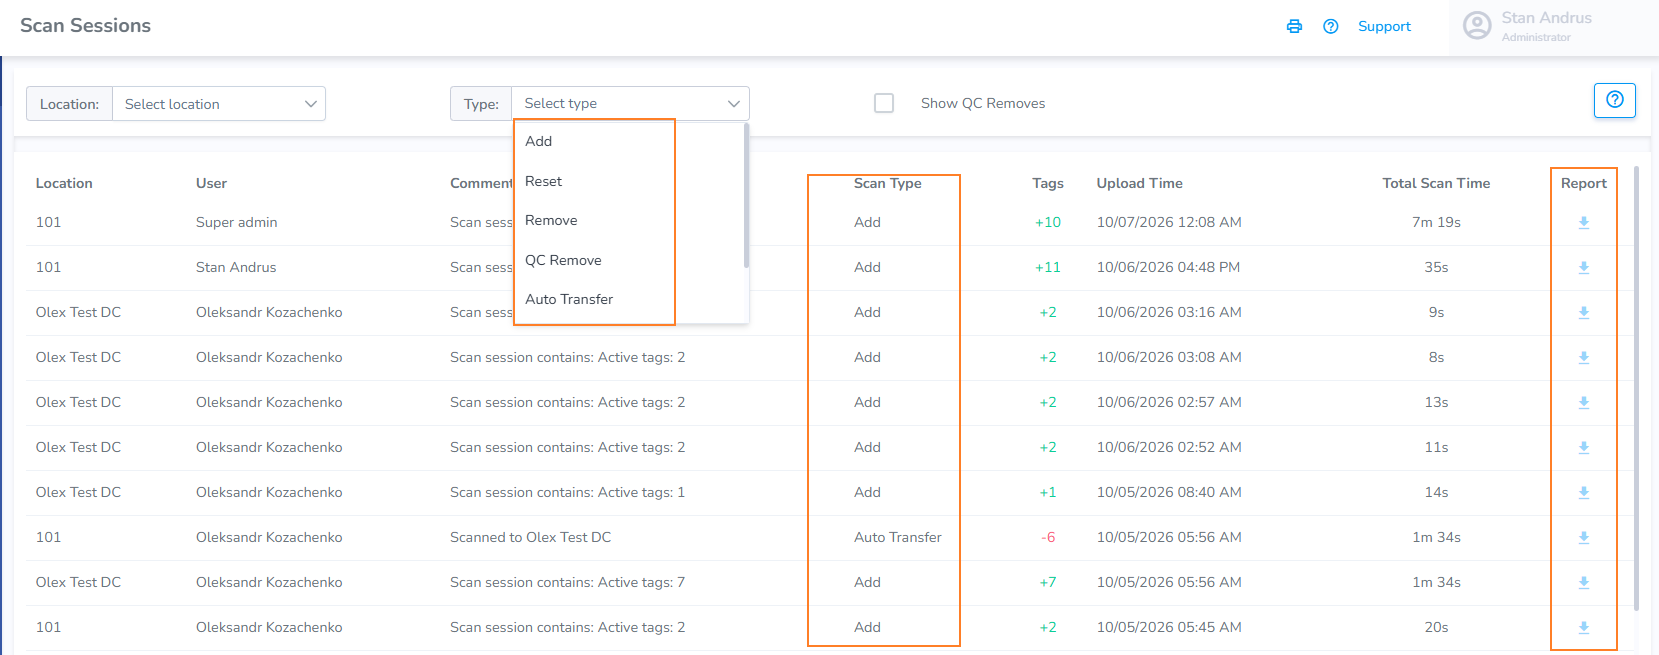Image resolution: width=1659 pixels, height=655 pixels.
Task: Open the Support link
Action: 1384,27
